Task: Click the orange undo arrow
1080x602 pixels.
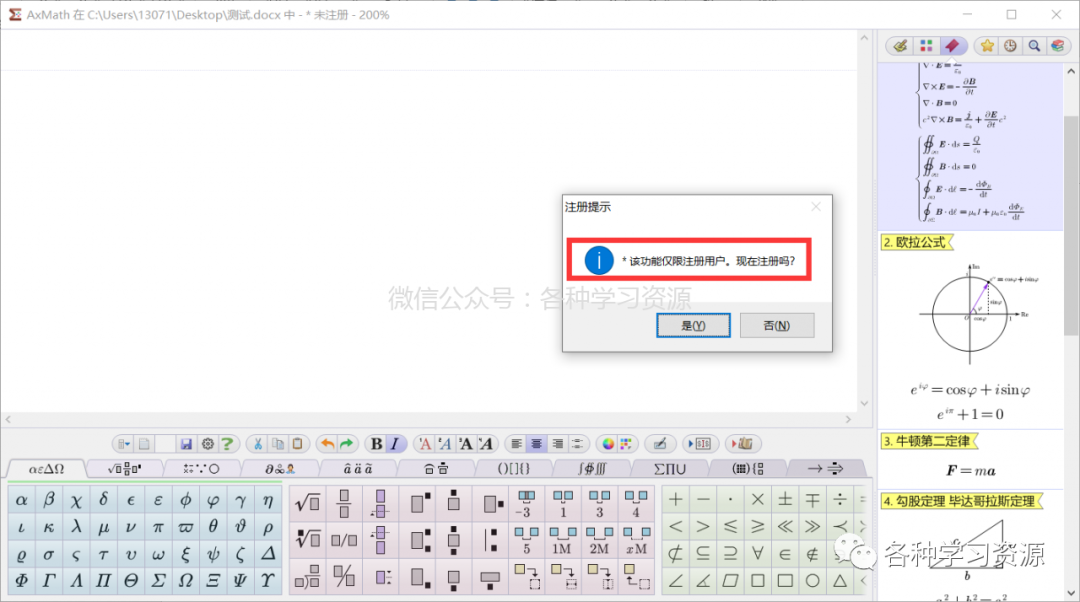Action: 327,444
